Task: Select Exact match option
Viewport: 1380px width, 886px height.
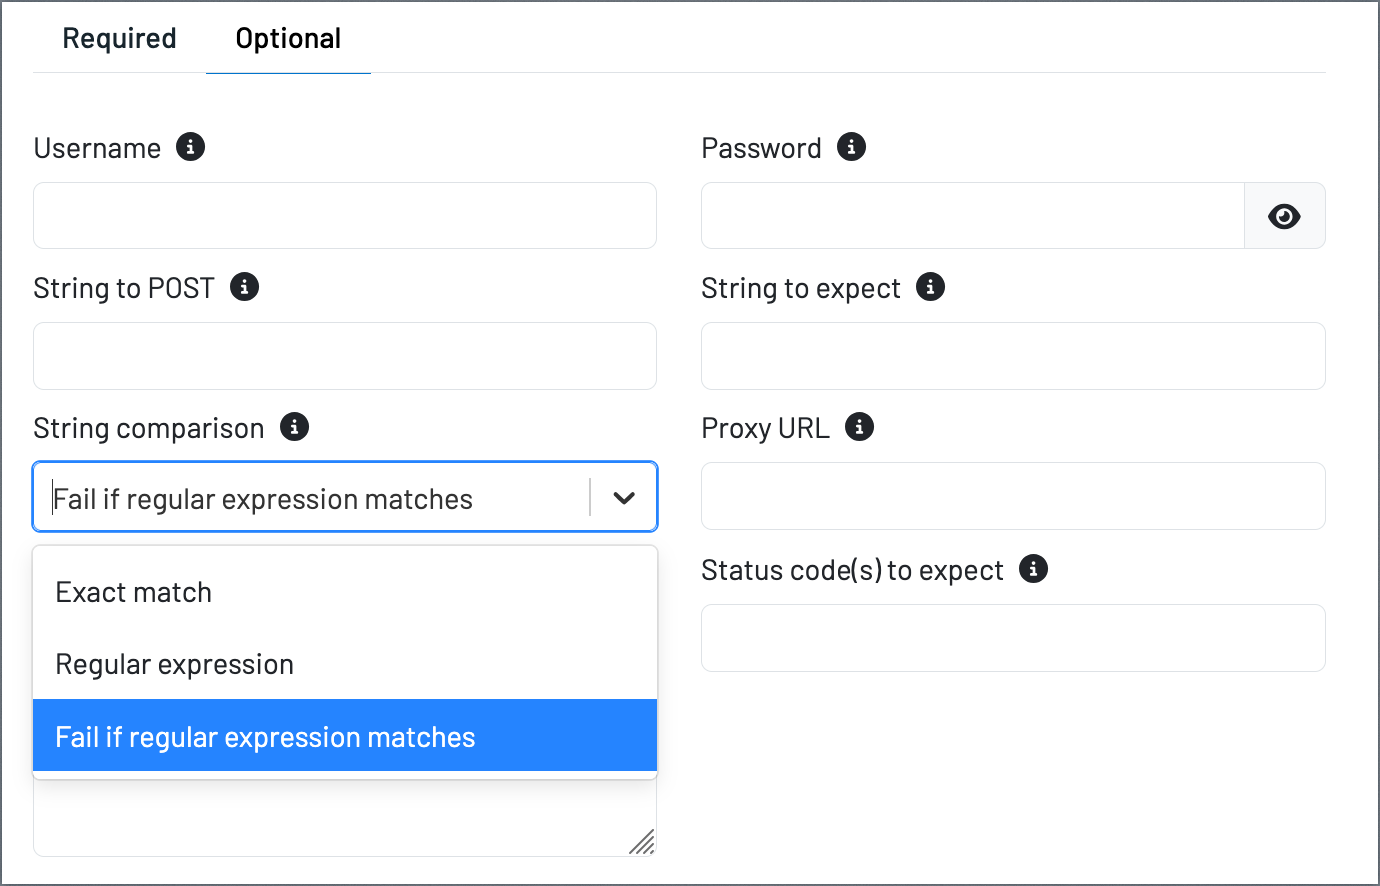Action: pyautogui.click(x=345, y=592)
